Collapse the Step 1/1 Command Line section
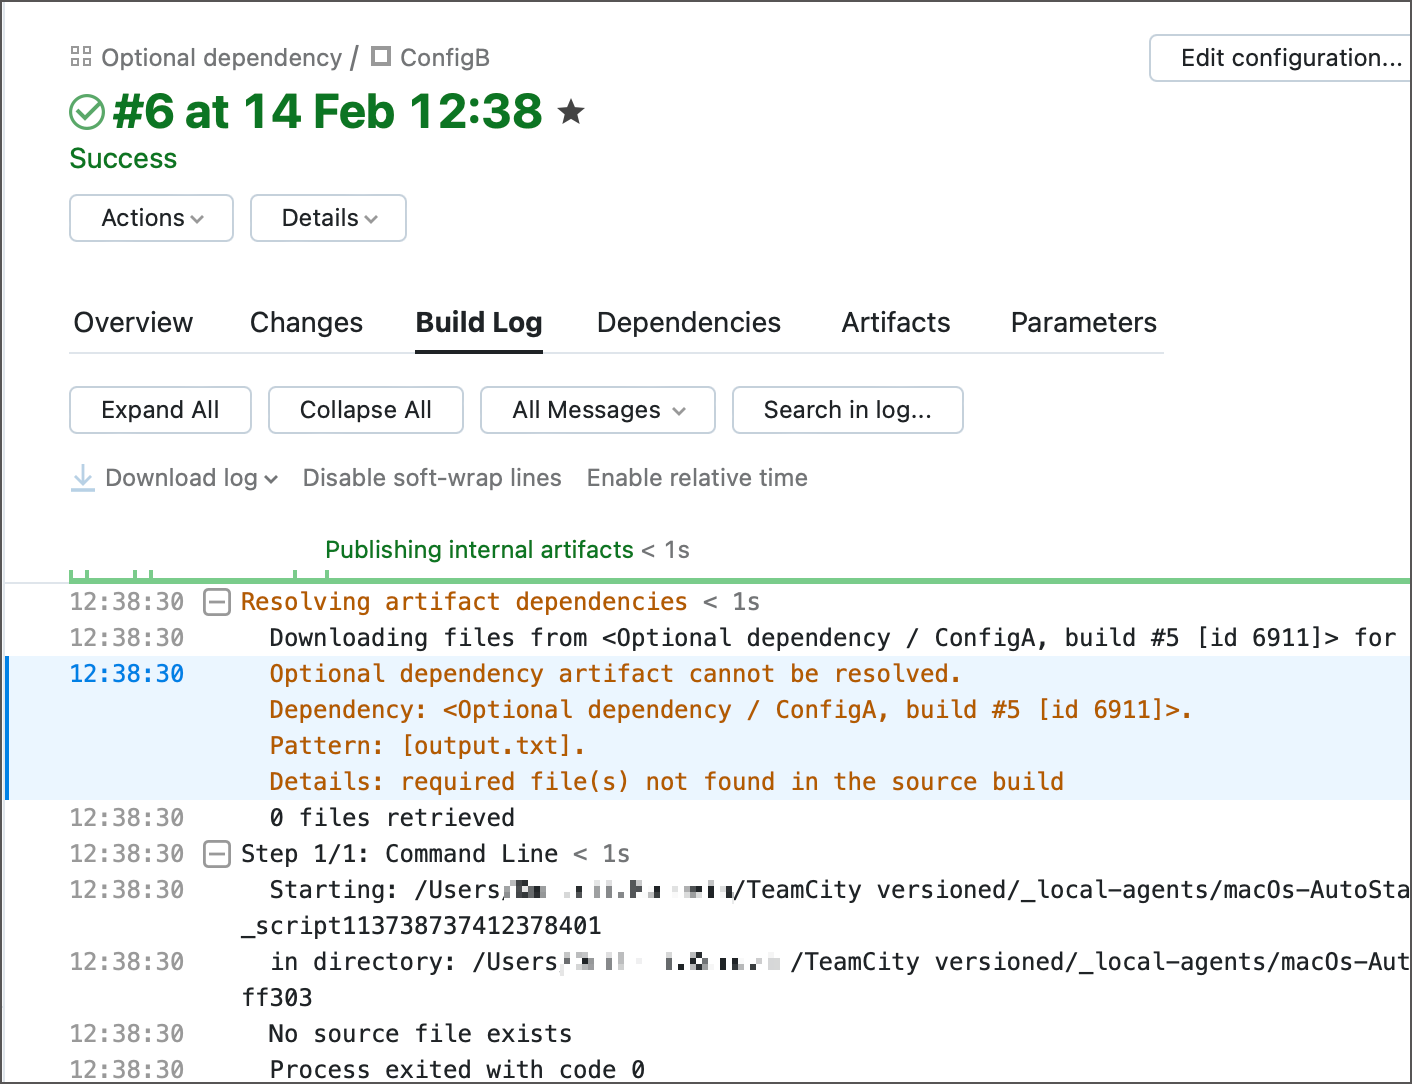The image size is (1412, 1084). tap(217, 853)
